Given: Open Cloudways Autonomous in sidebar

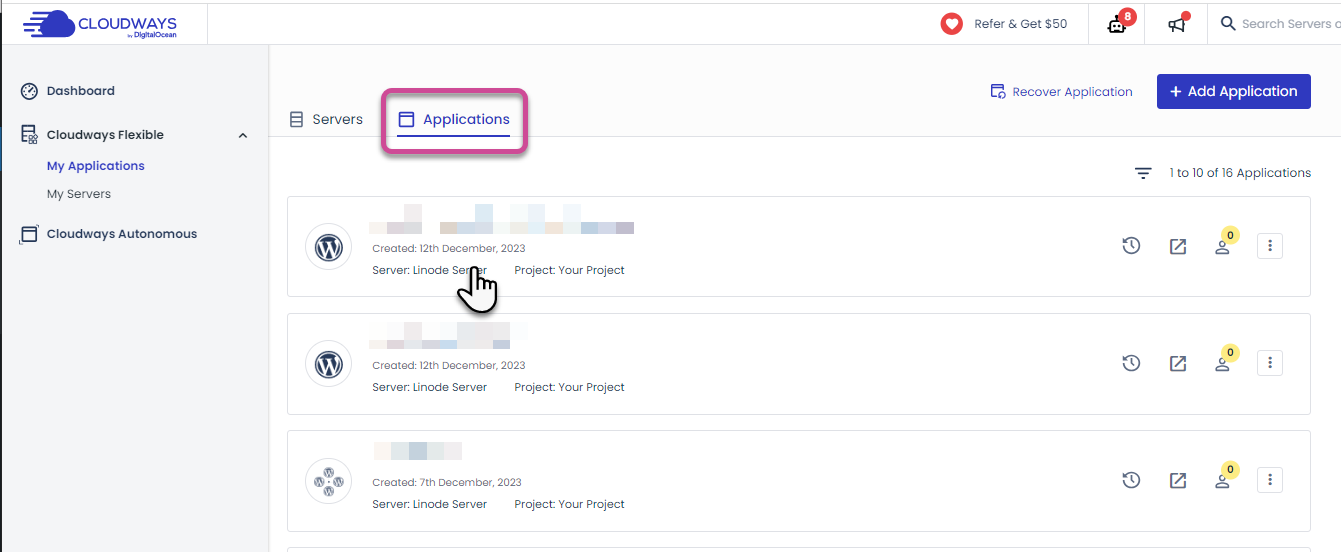Looking at the screenshot, I should 122,234.
